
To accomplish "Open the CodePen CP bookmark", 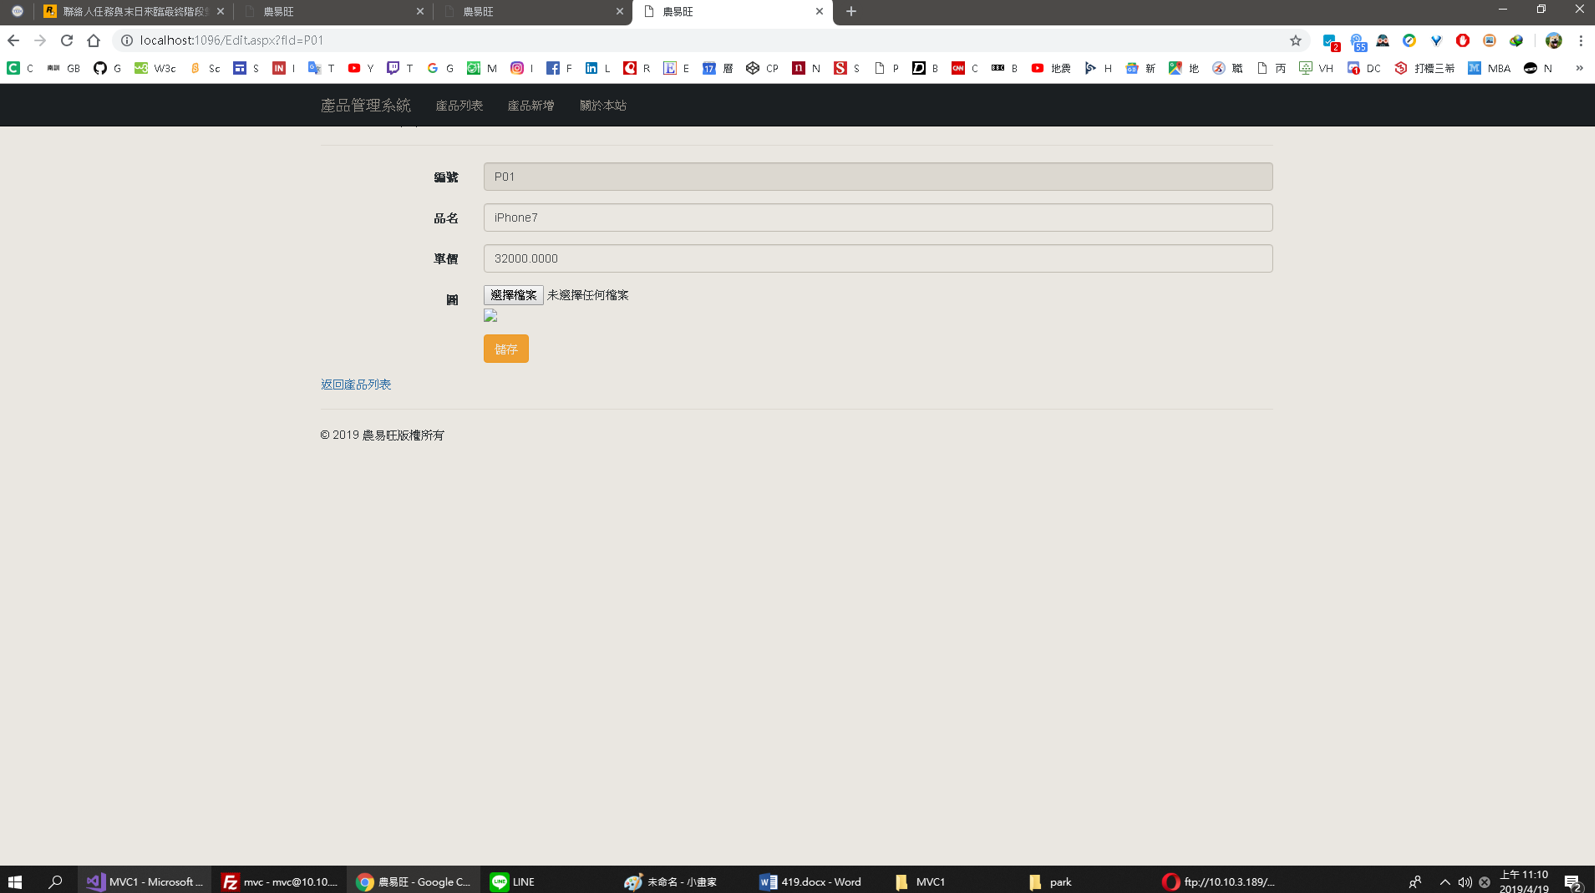I will 762,68.
